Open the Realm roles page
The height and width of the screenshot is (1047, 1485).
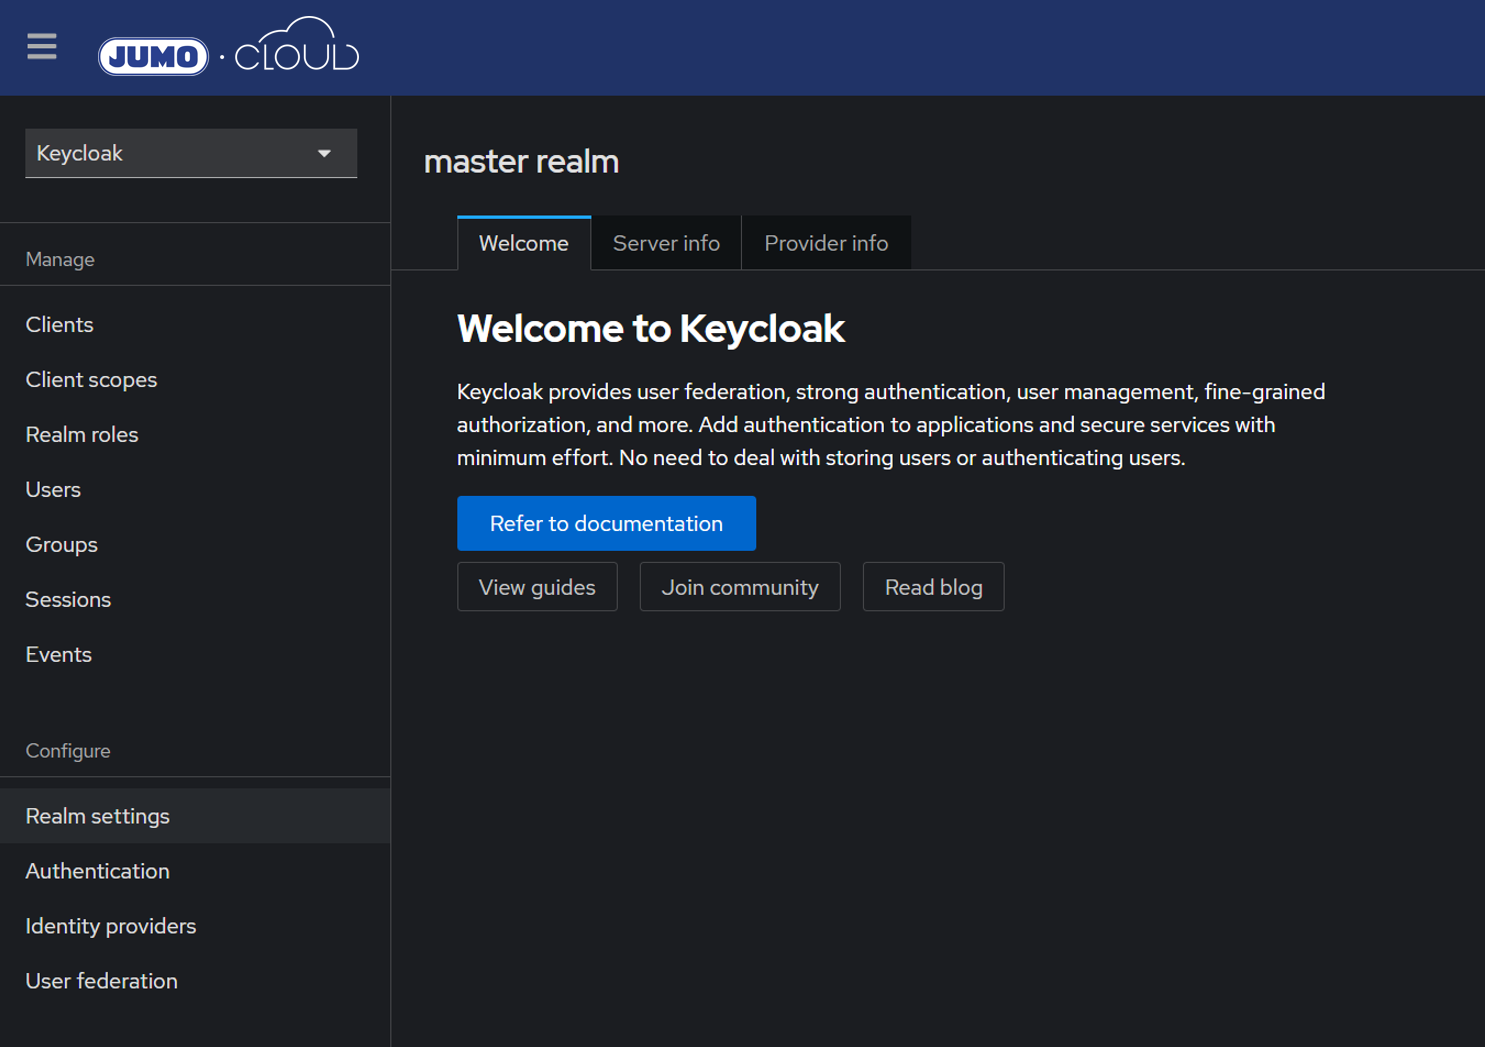tap(82, 435)
